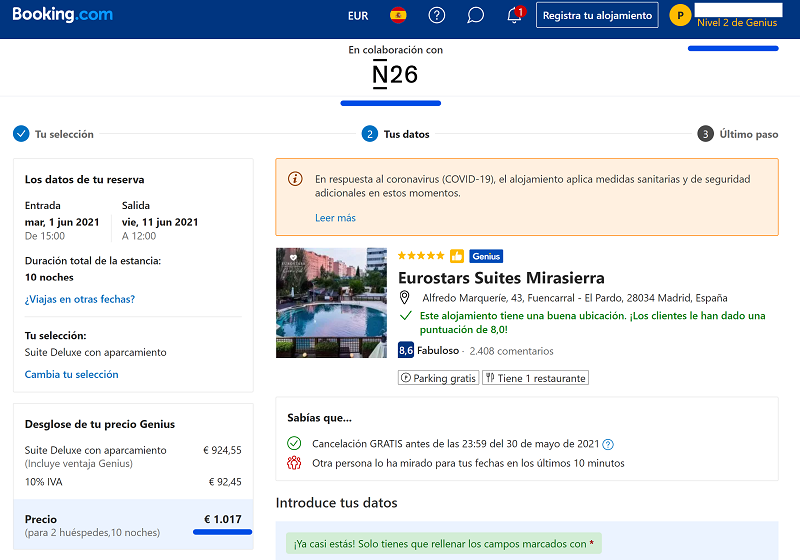The image size is (800, 560).
Task: Click the 8,6 review score badge
Action: [x=406, y=350]
